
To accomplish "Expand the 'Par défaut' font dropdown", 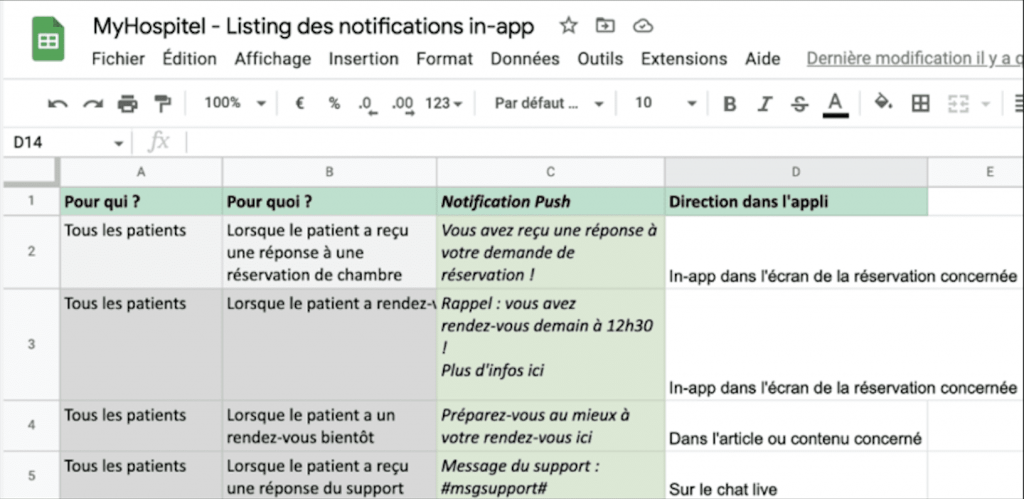I will [549, 103].
